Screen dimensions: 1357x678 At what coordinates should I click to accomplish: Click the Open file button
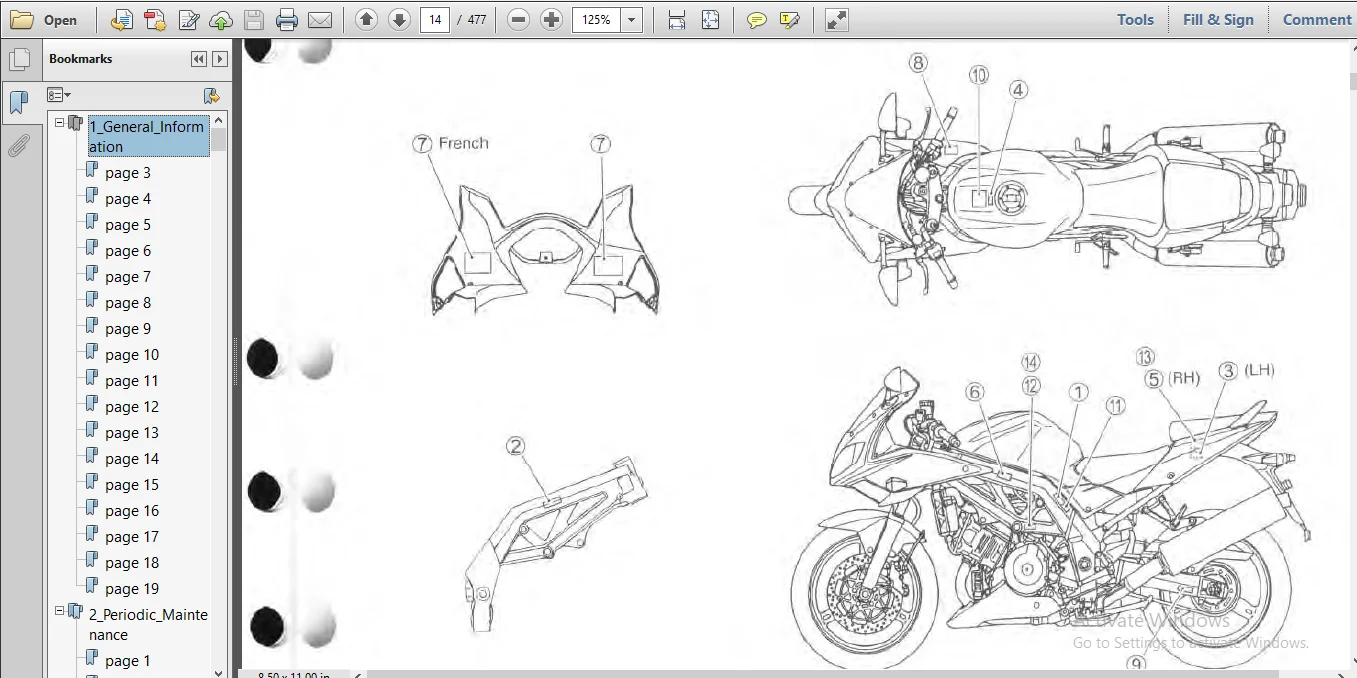[44, 20]
